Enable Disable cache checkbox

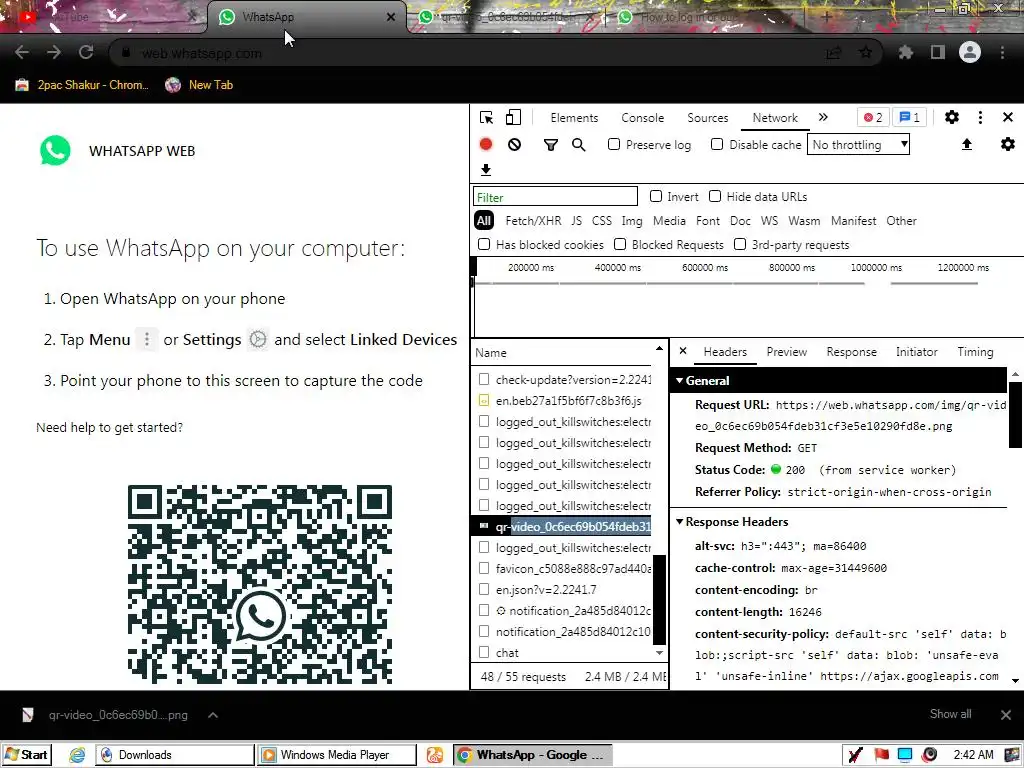[x=717, y=144]
